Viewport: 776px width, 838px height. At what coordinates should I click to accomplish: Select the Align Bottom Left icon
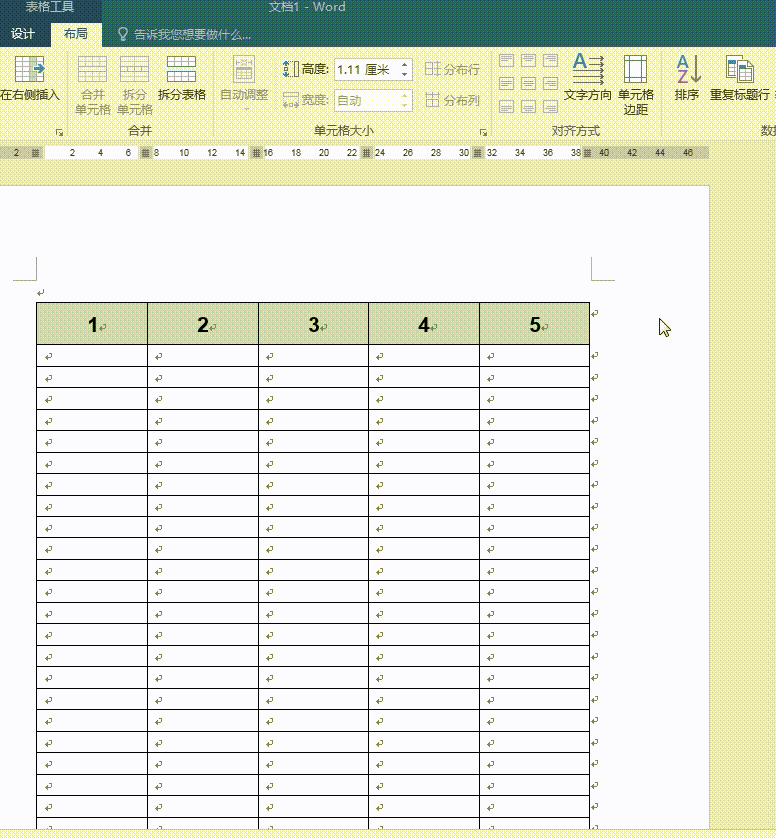[x=506, y=106]
